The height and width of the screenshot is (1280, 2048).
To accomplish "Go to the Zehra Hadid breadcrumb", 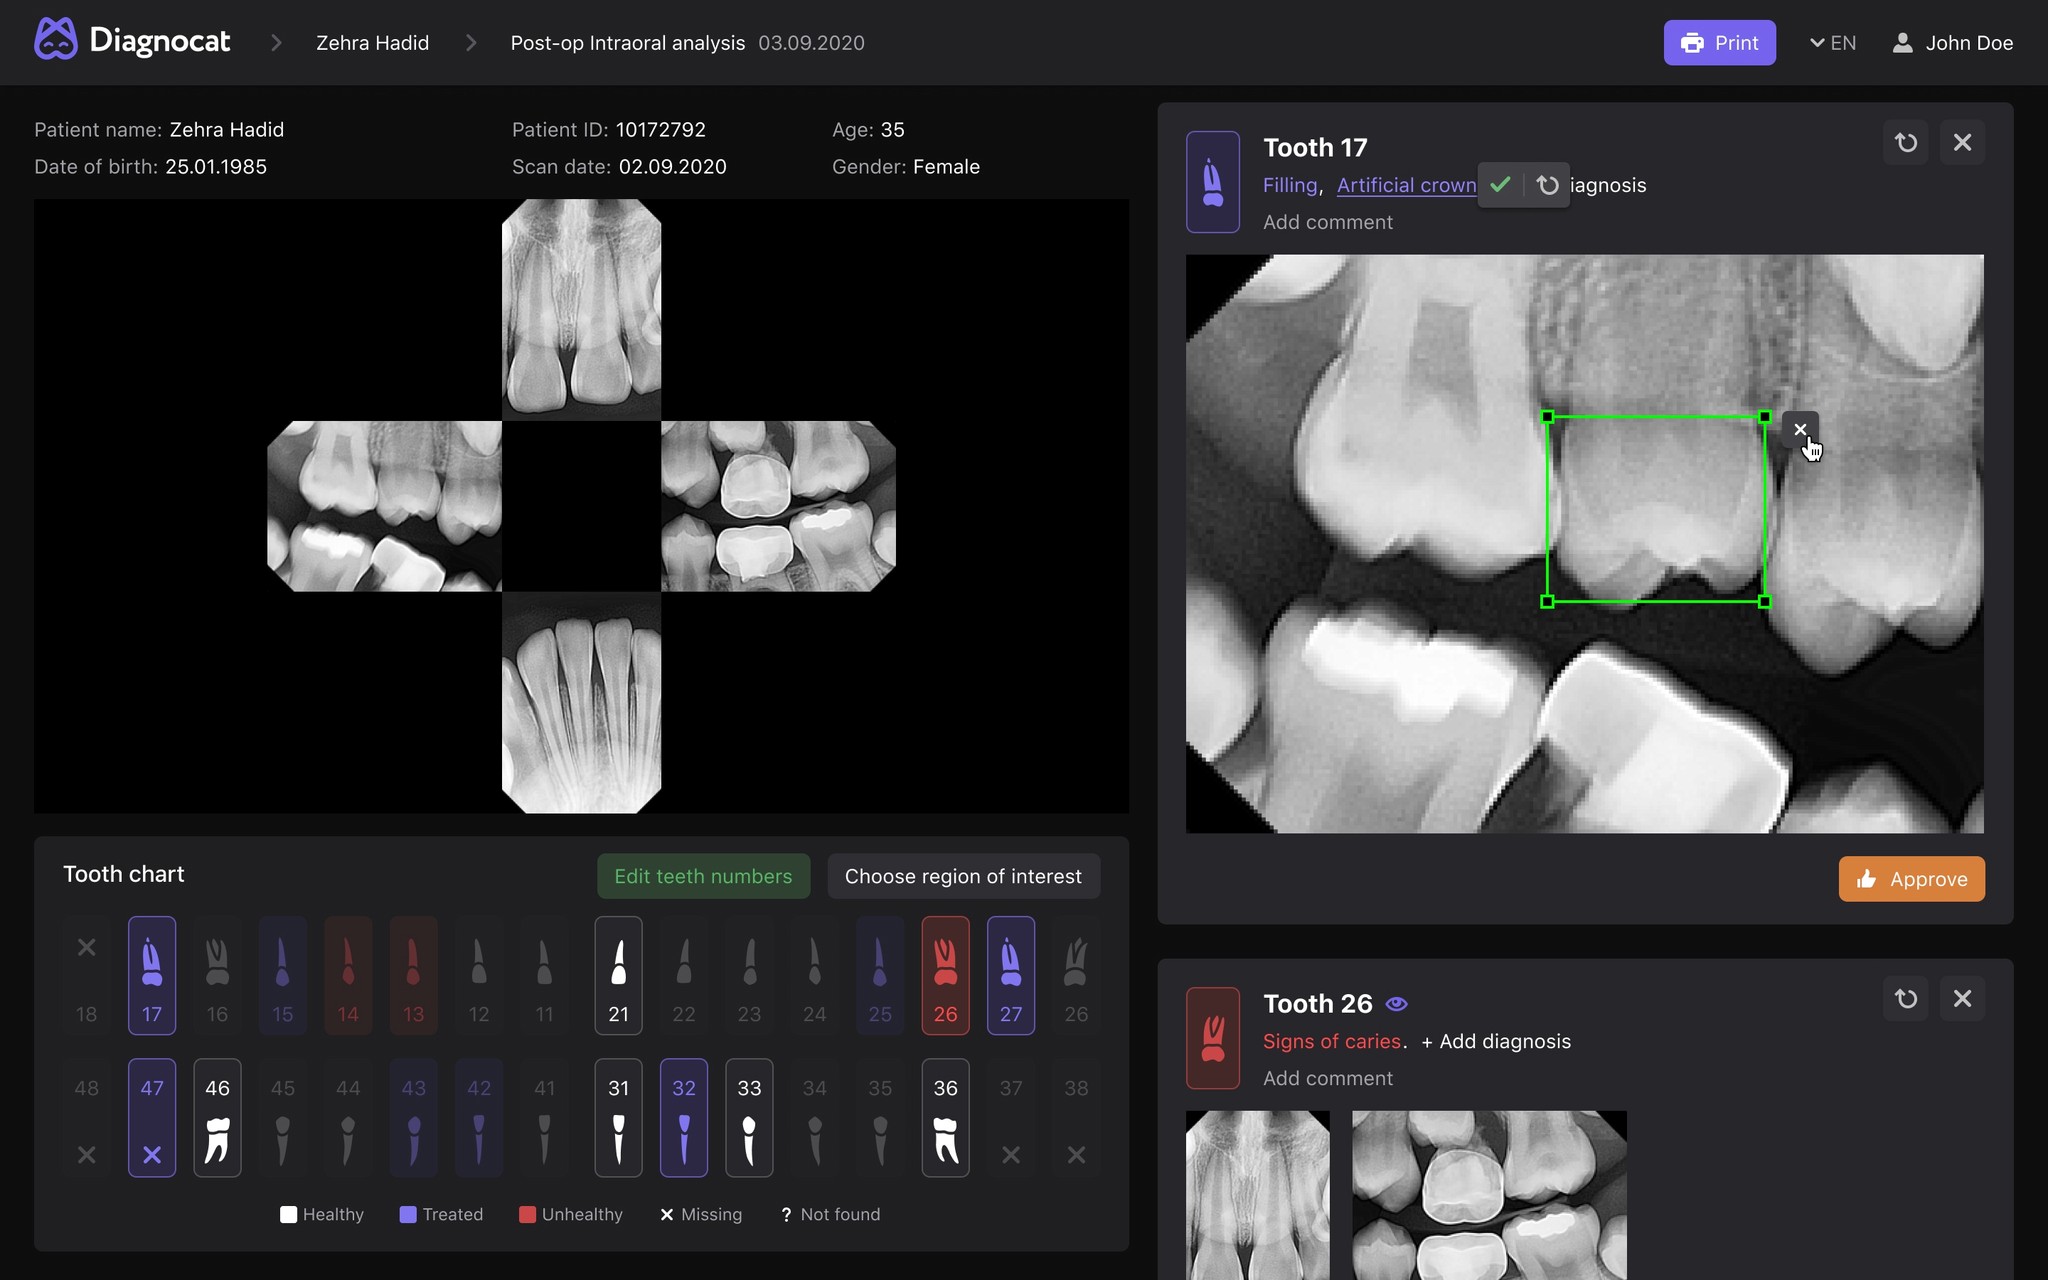I will click(x=372, y=43).
